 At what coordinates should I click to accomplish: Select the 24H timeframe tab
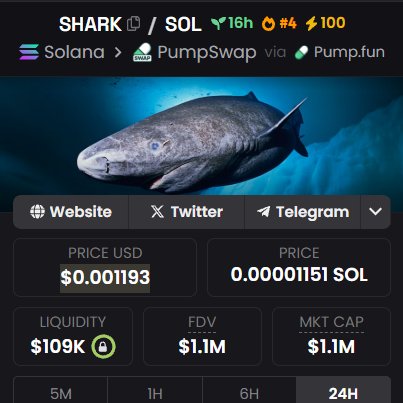coord(343,392)
